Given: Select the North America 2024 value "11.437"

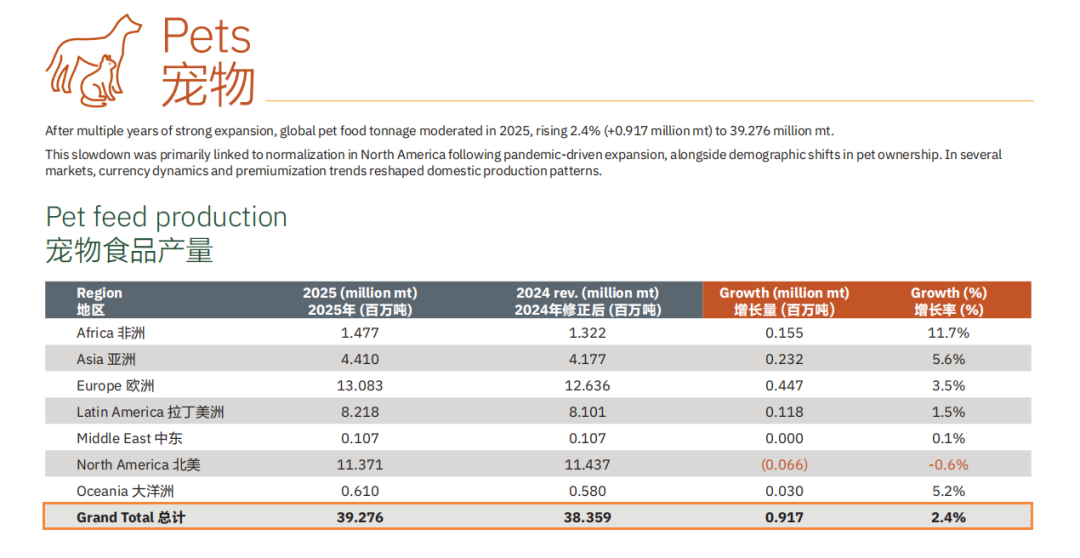Looking at the screenshot, I should [x=588, y=465].
